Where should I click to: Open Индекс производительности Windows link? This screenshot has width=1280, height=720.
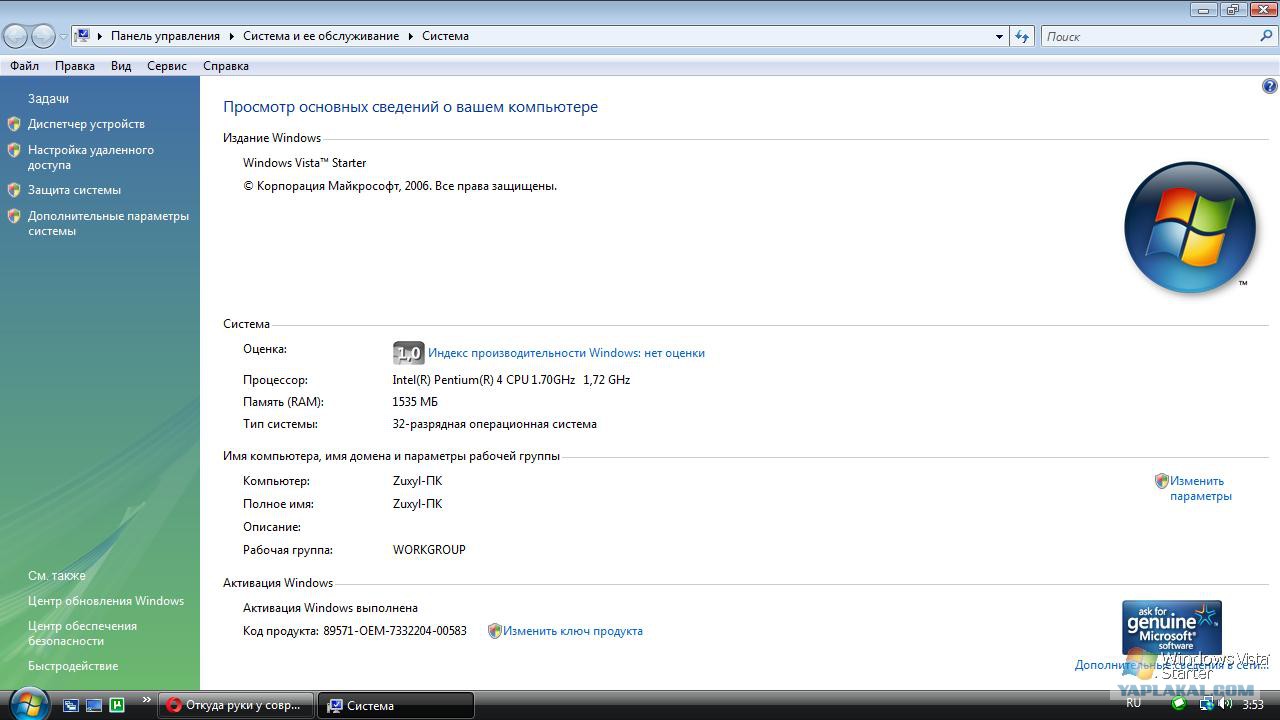pos(566,353)
